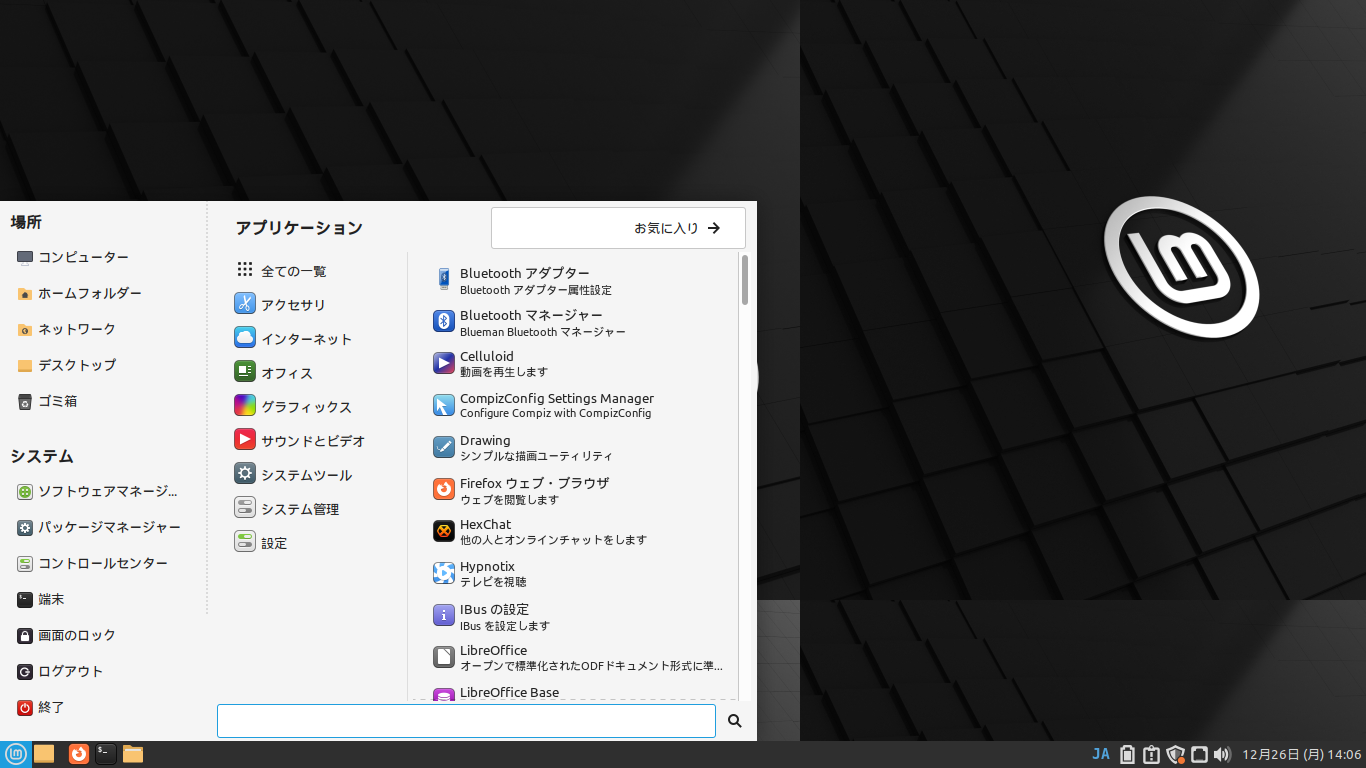
Task: Select the サウンドとビデオ category
Action: point(301,440)
